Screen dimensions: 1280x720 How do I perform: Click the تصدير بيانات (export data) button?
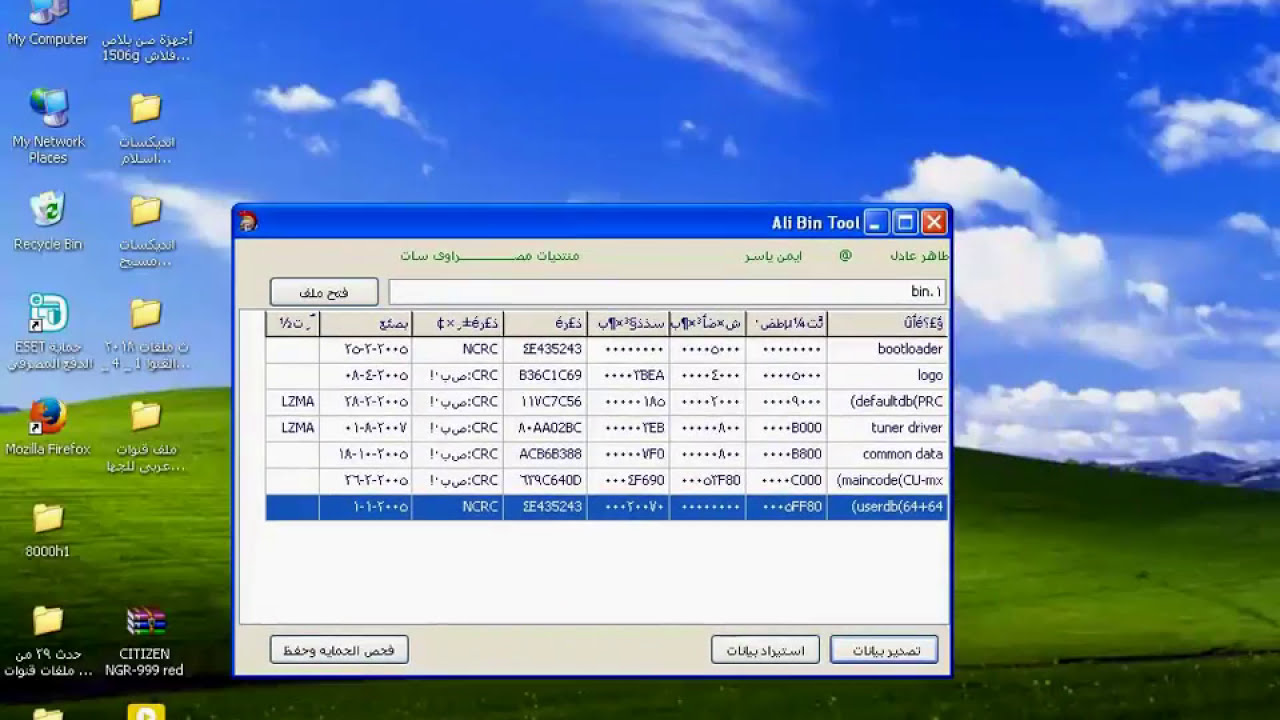click(884, 650)
